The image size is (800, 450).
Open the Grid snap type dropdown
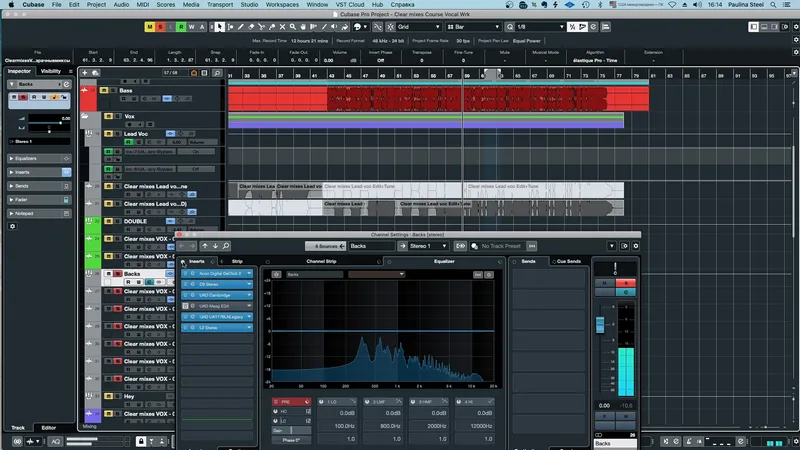click(419, 27)
